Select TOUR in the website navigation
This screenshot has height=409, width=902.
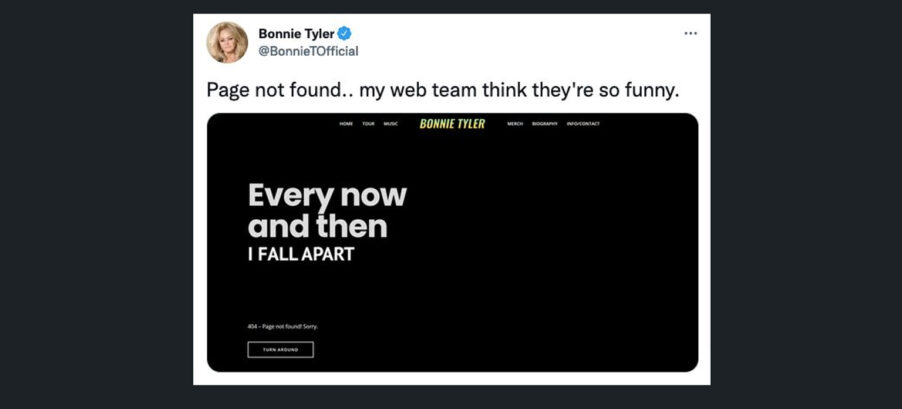[368, 124]
